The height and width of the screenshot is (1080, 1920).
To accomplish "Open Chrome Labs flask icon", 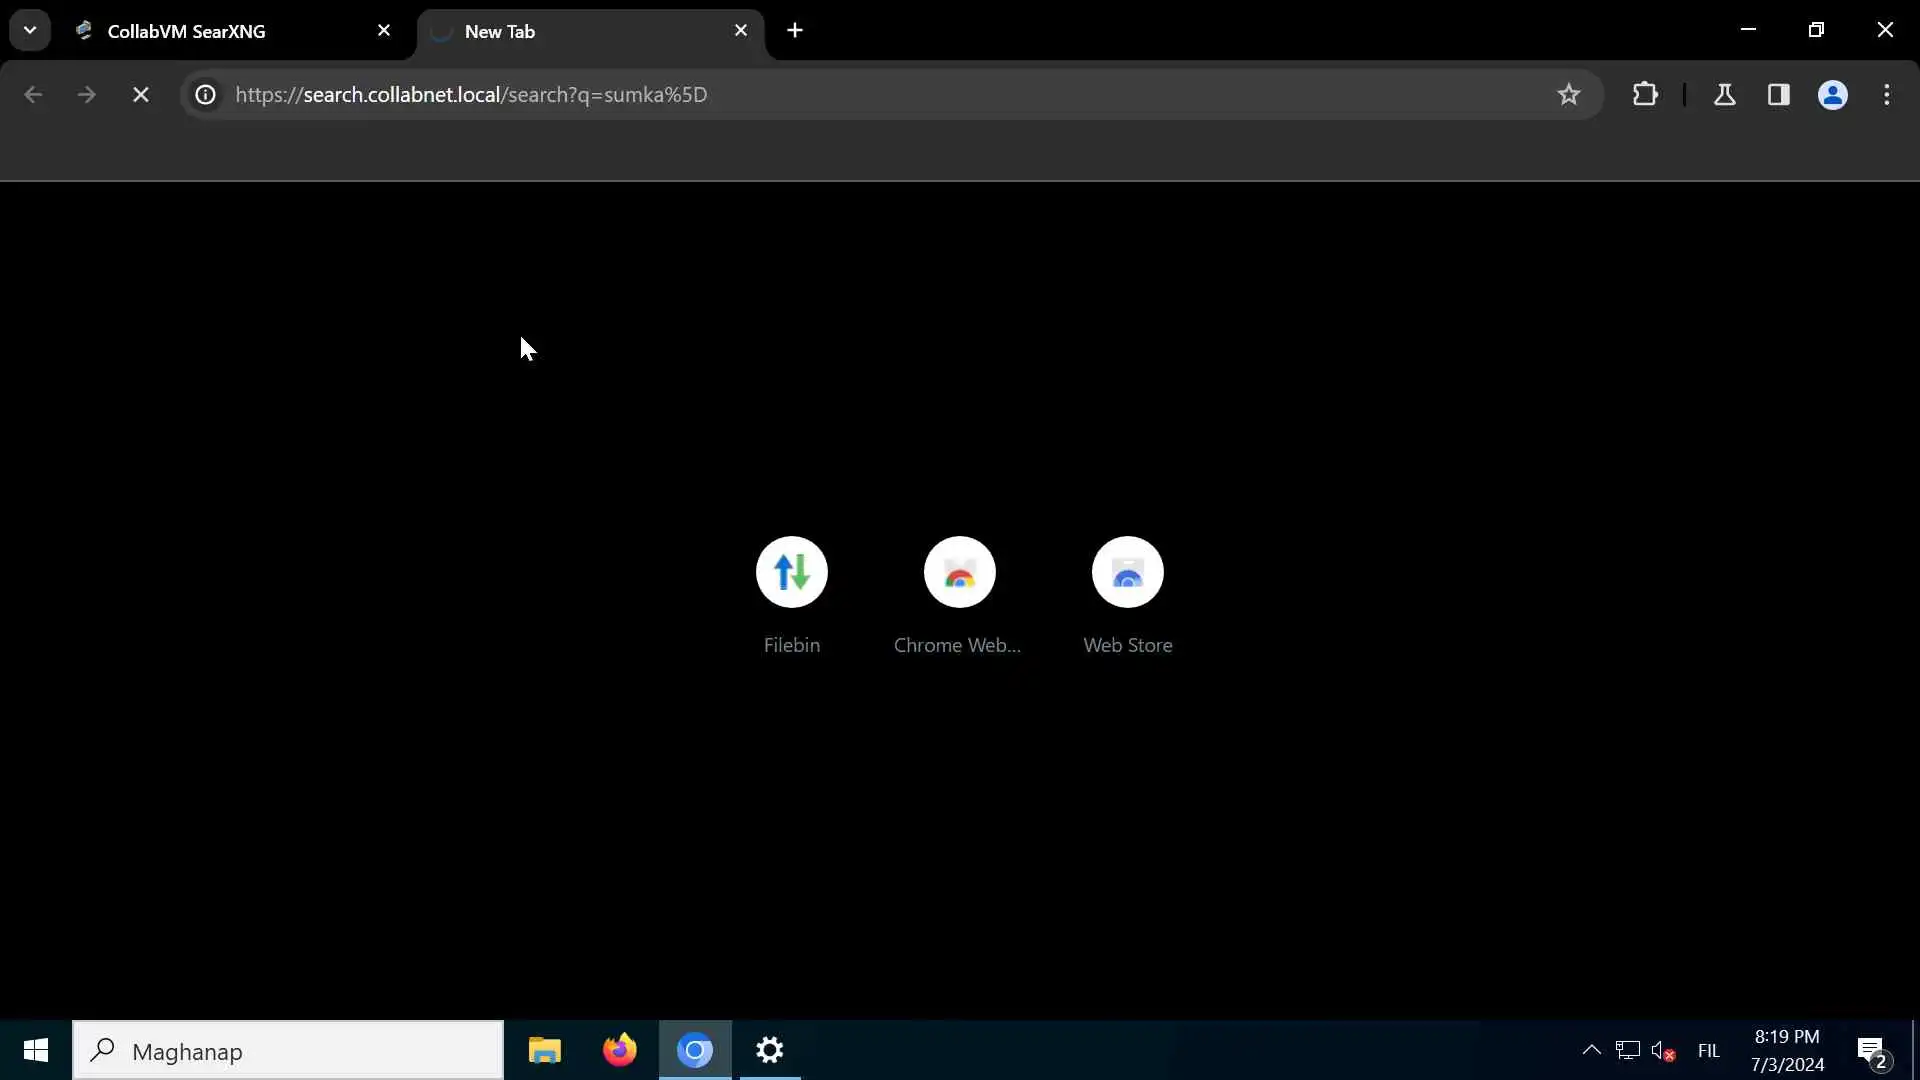I will pos(1724,95).
